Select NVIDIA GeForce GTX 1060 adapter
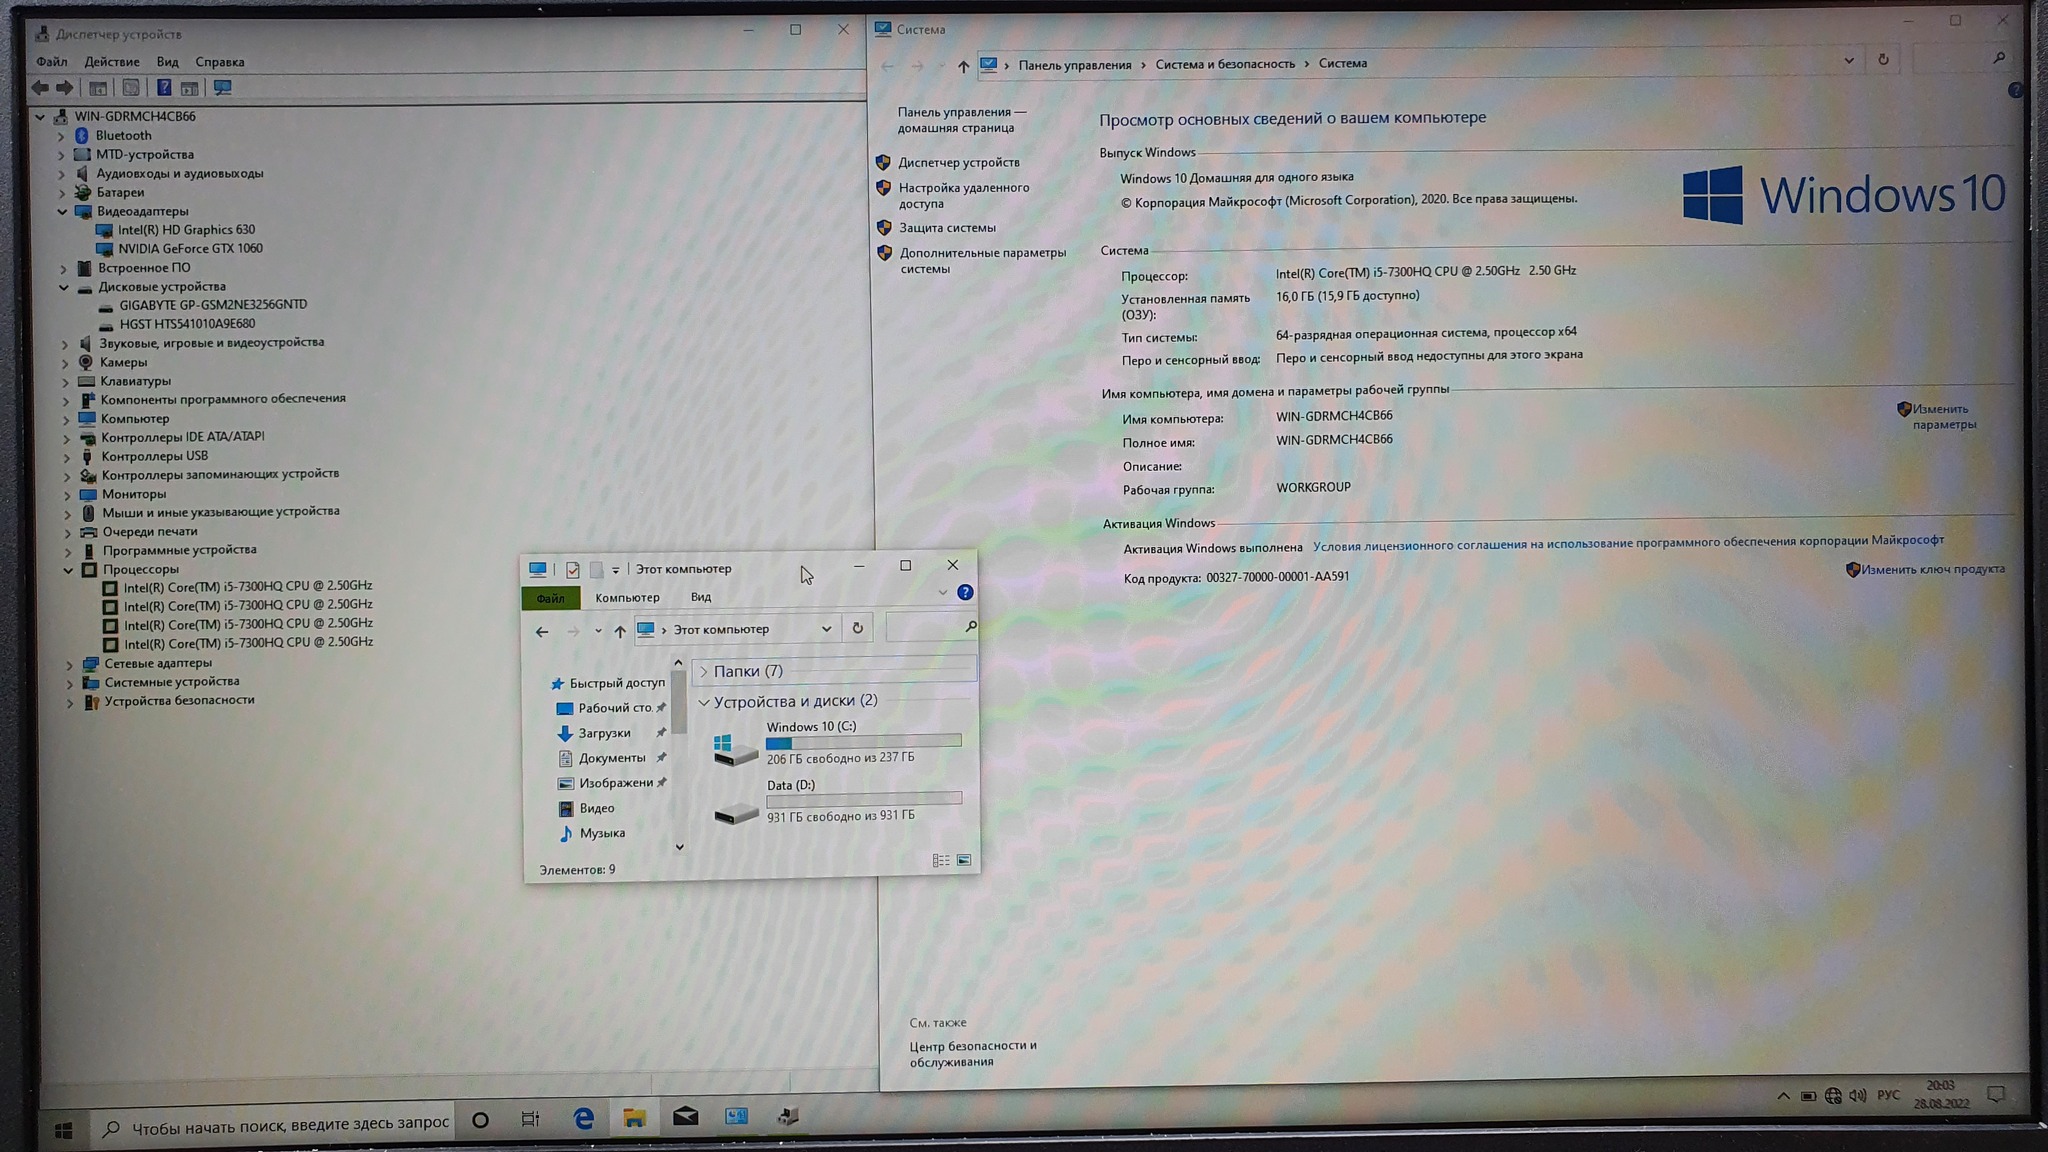The height and width of the screenshot is (1152, 2048). [x=190, y=249]
